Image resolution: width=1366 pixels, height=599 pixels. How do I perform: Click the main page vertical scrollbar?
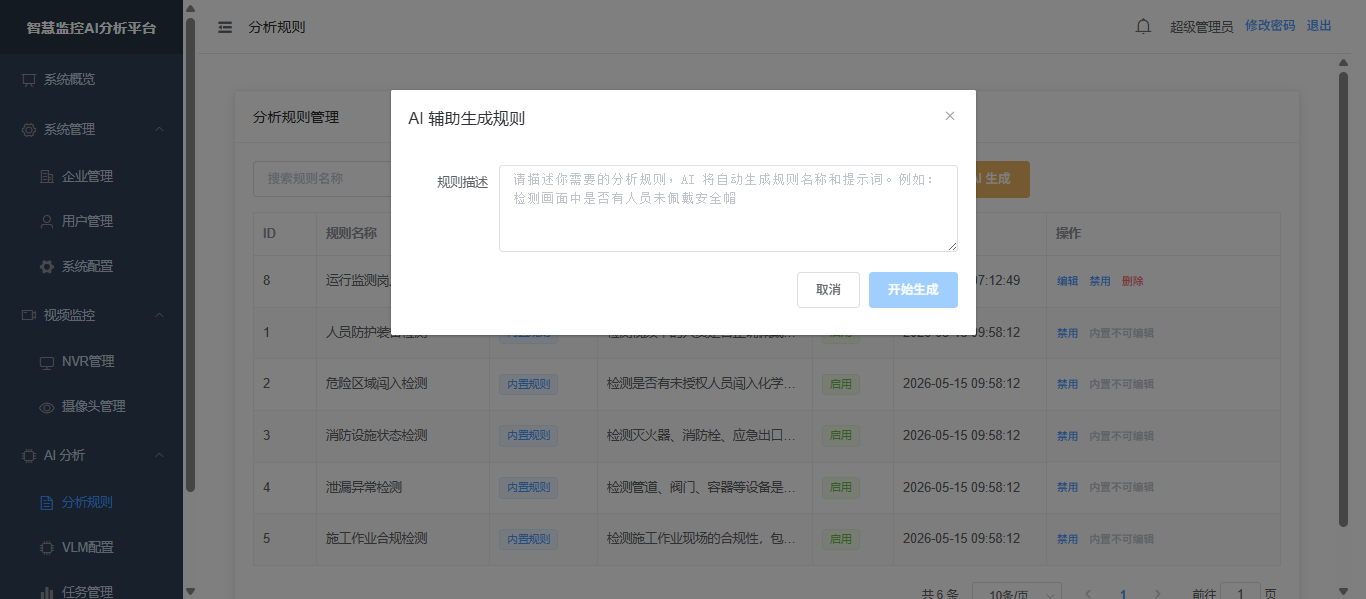1343,298
